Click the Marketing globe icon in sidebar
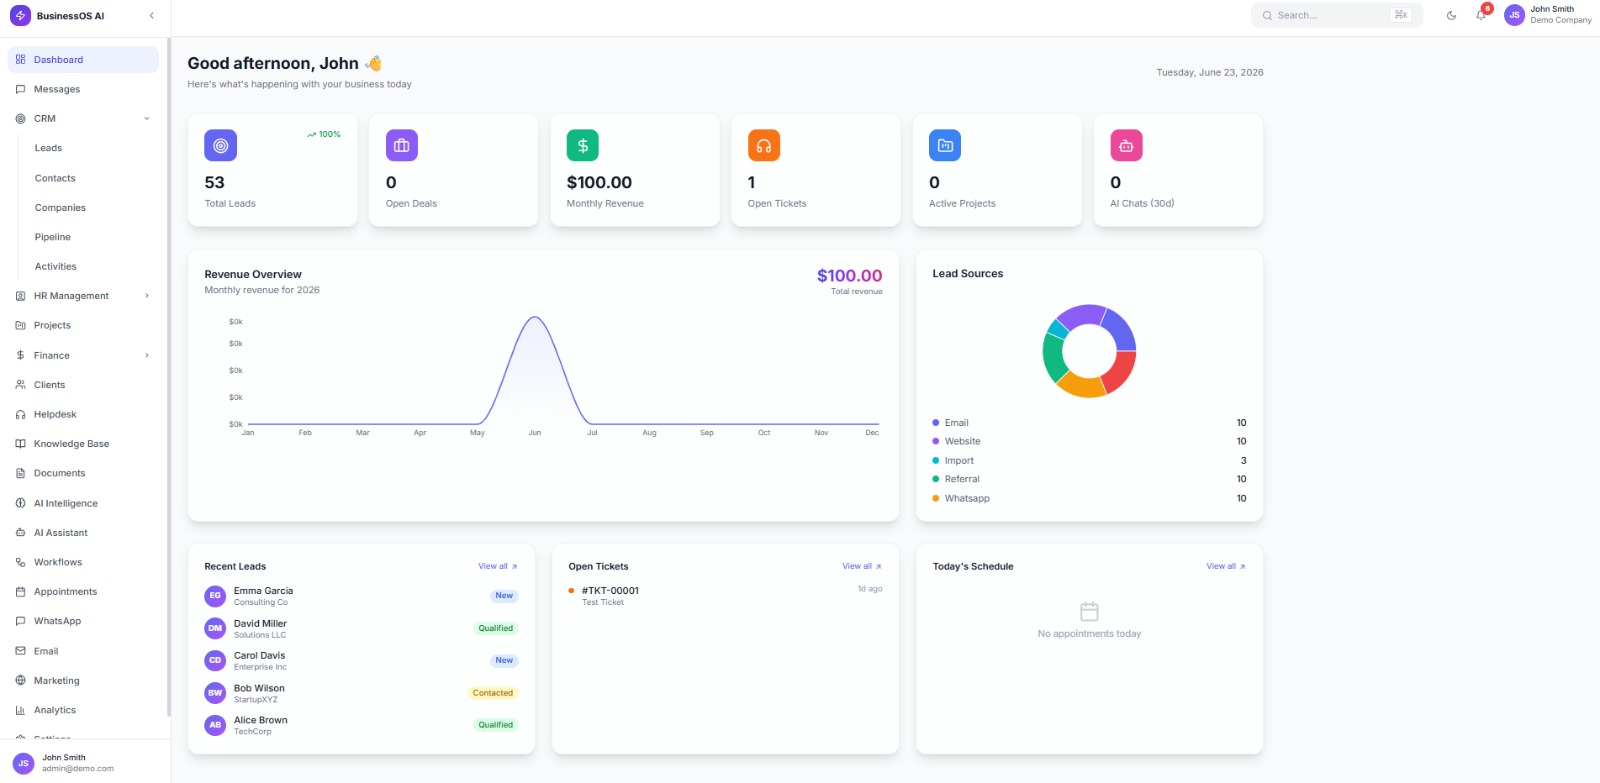Screen dimensions: 1600x783 pos(20,680)
